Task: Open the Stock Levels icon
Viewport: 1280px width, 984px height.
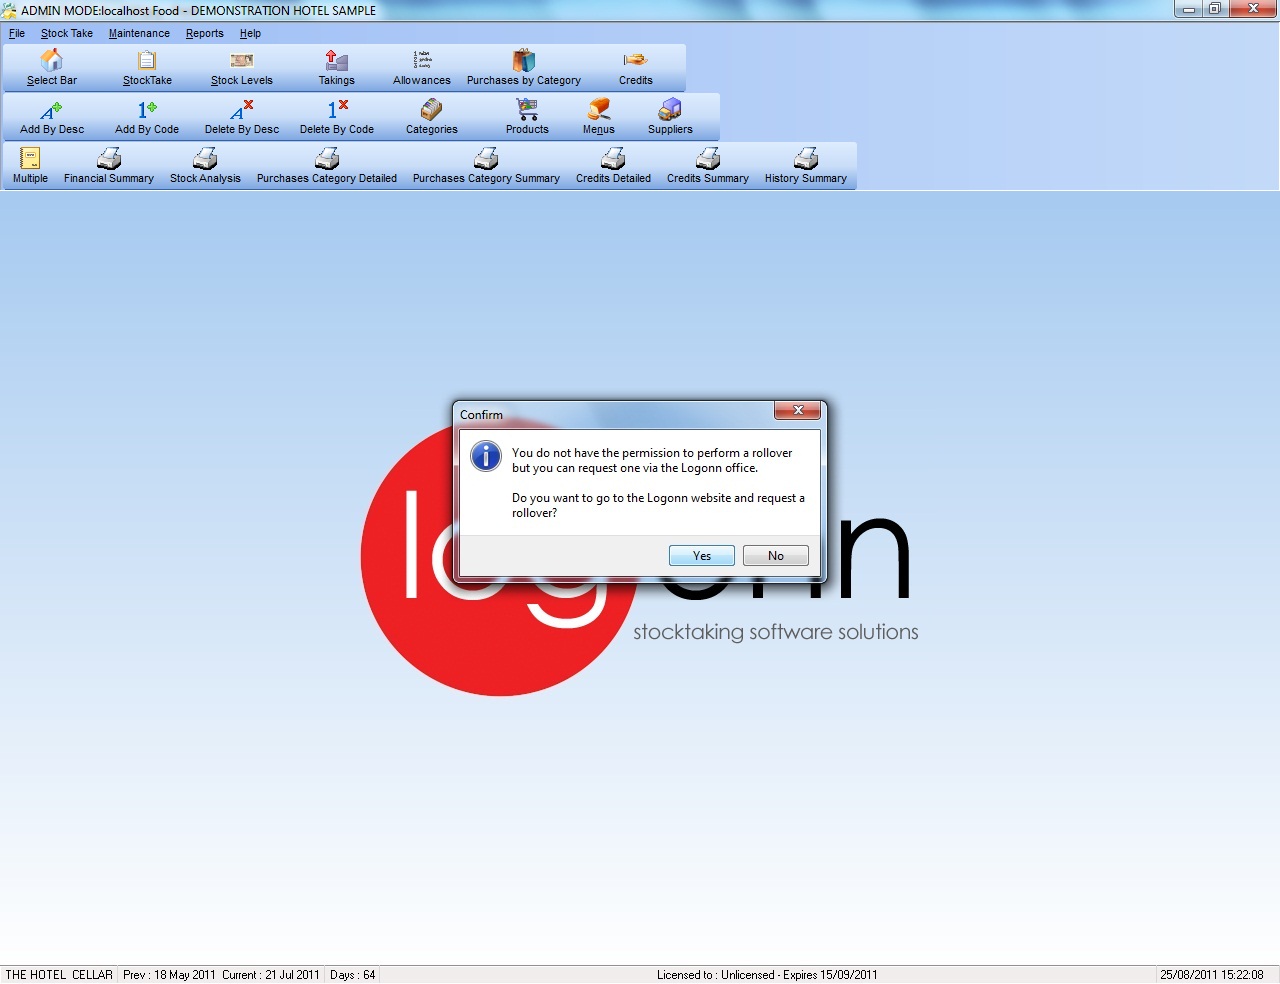Action: pyautogui.click(x=242, y=68)
